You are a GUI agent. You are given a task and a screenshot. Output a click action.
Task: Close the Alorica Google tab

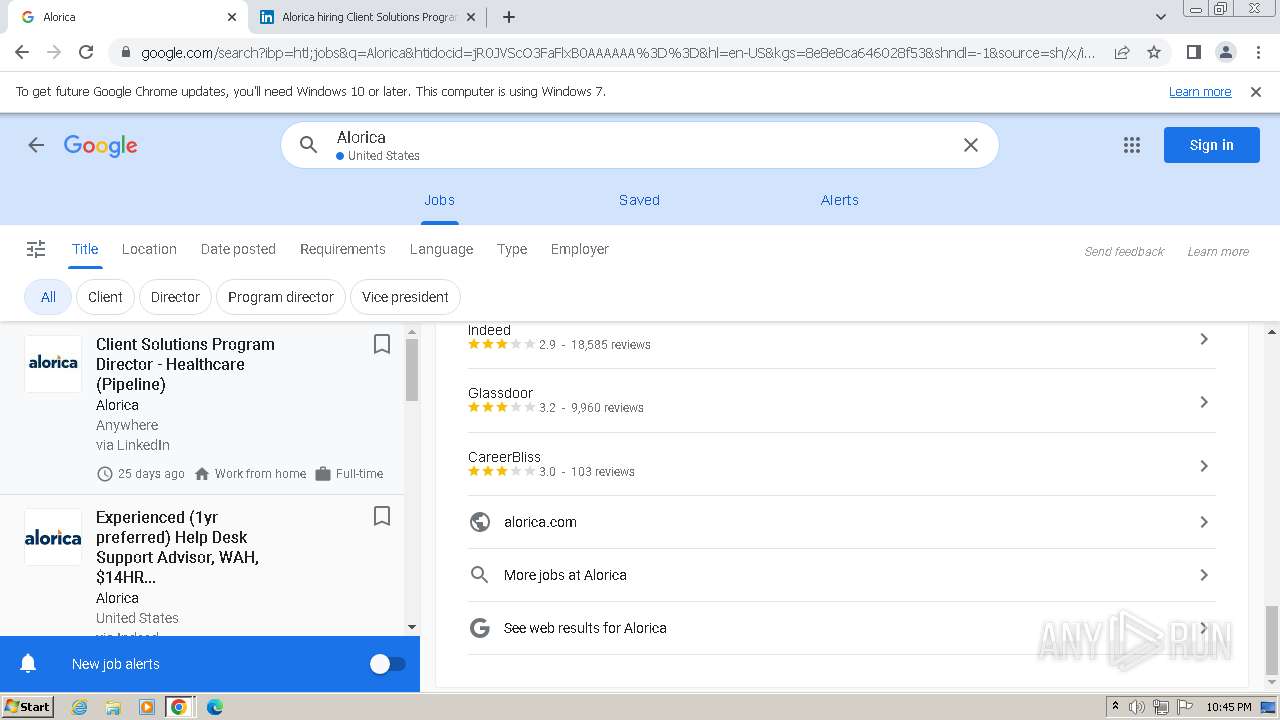click(232, 17)
